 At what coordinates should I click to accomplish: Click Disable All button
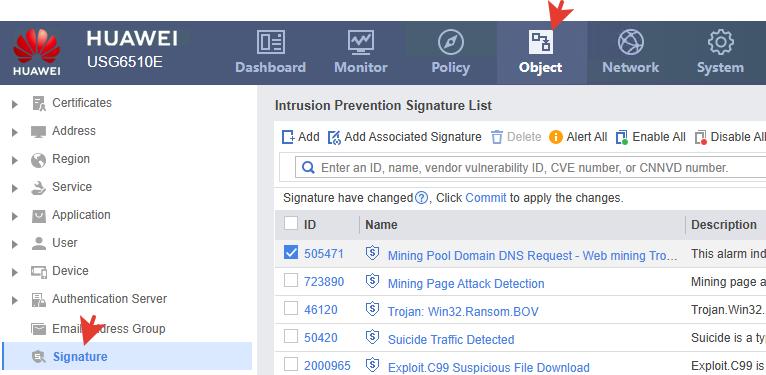pyautogui.click(x=730, y=137)
